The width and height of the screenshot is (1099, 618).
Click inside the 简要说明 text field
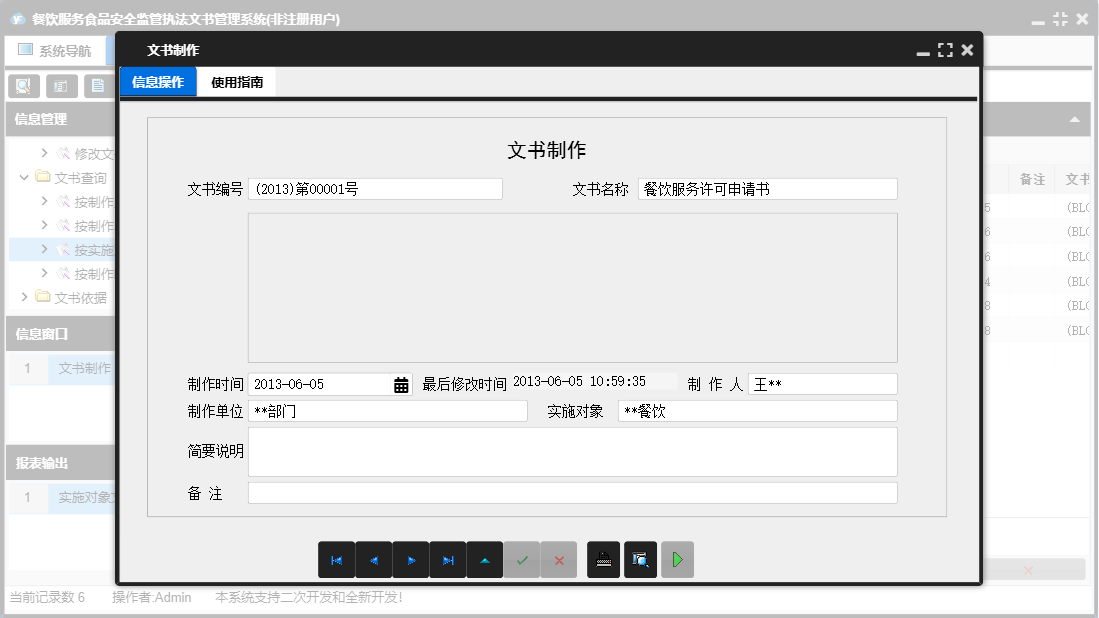(570, 452)
